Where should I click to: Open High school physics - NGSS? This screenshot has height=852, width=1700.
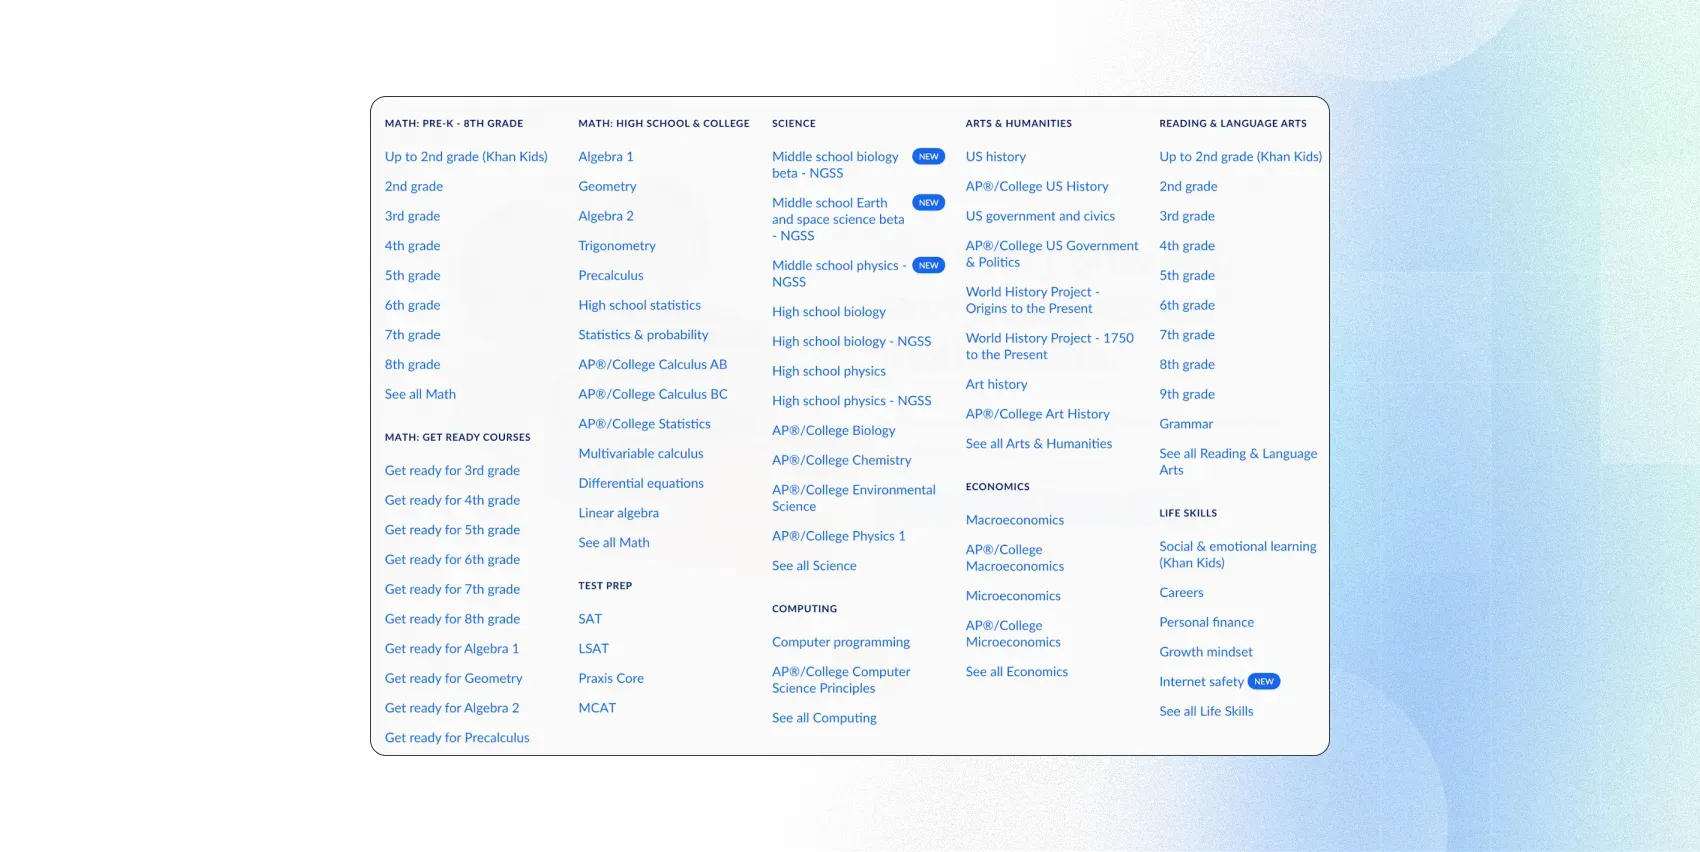(x=851, y=401)
